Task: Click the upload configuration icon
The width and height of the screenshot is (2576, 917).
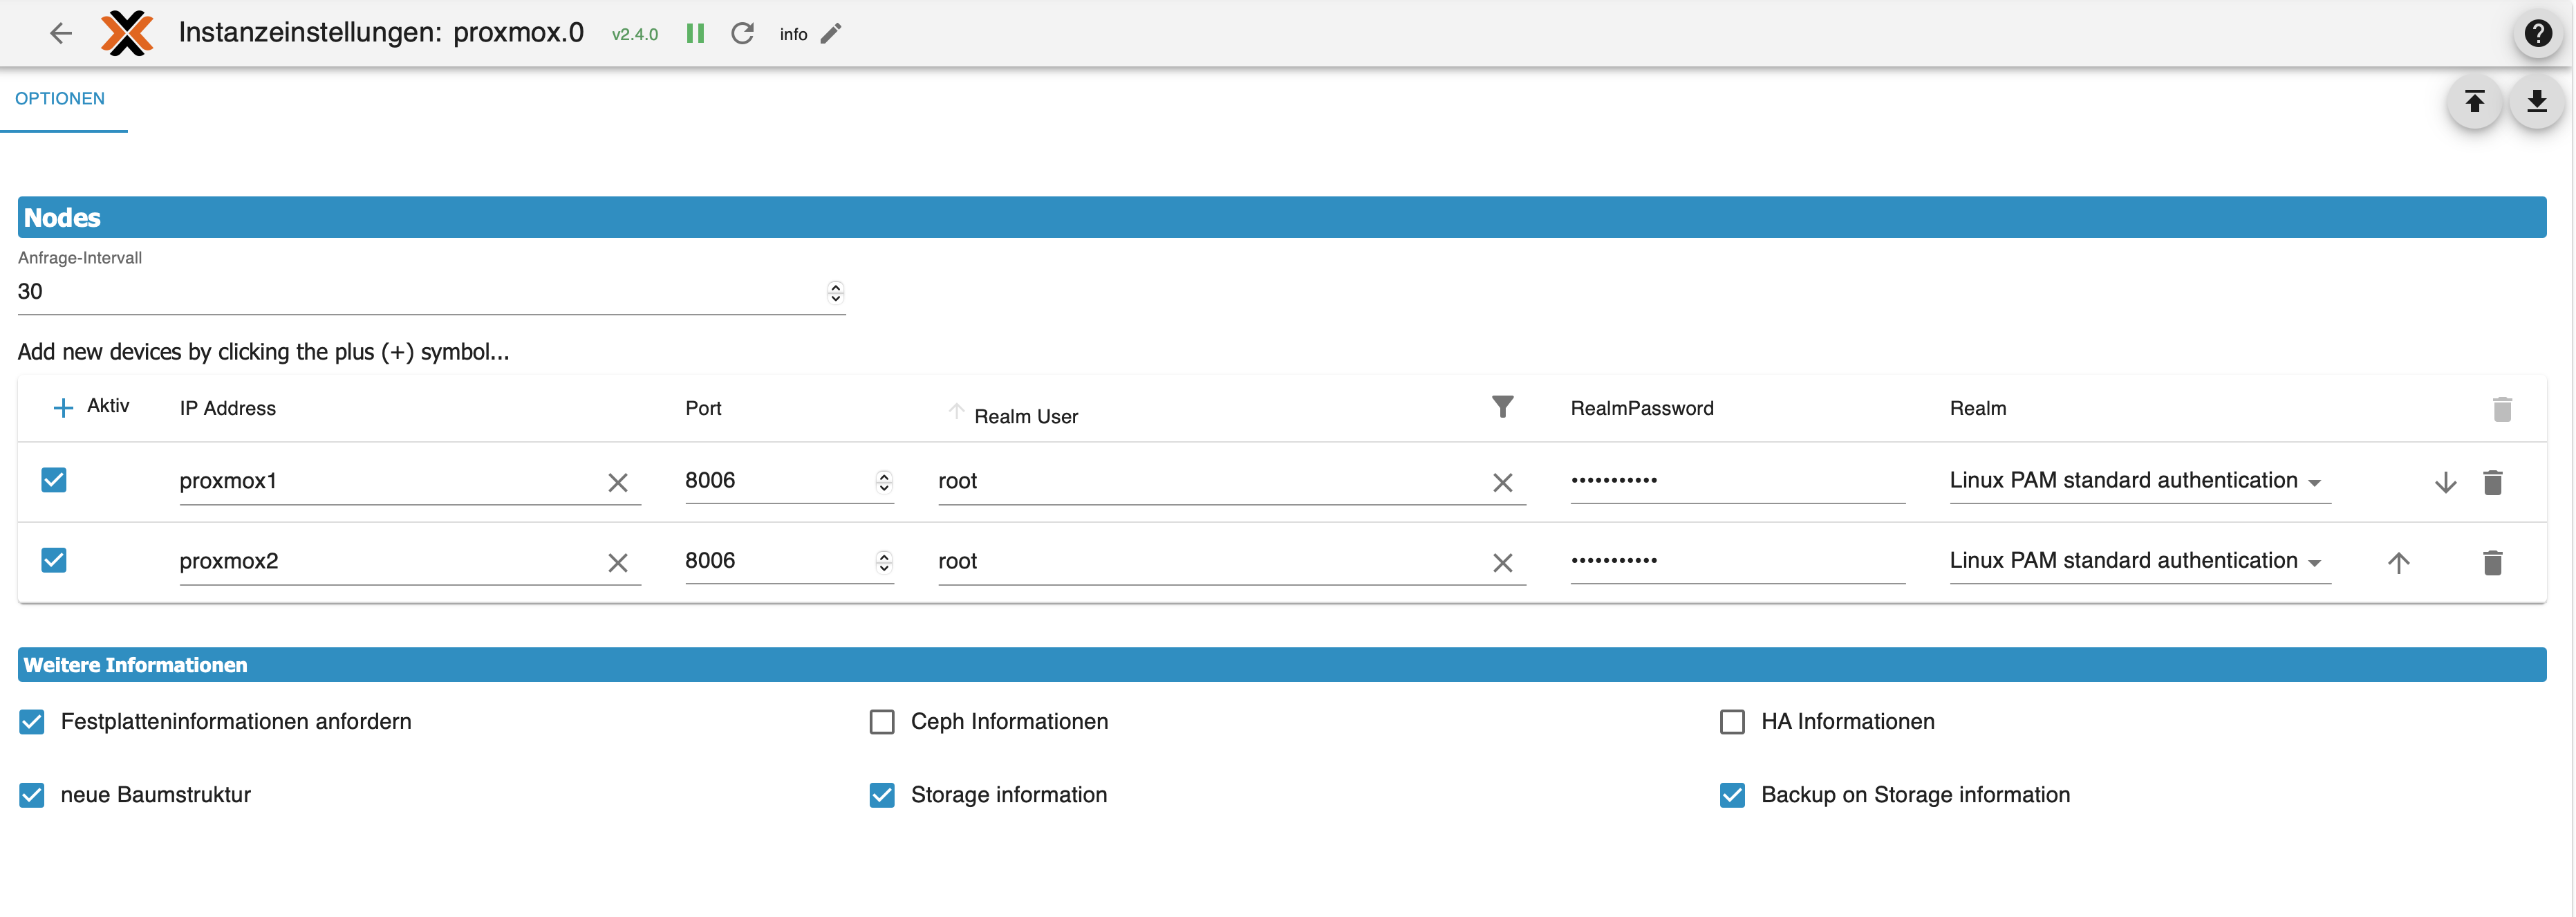Action: [x=2474, y=101]
